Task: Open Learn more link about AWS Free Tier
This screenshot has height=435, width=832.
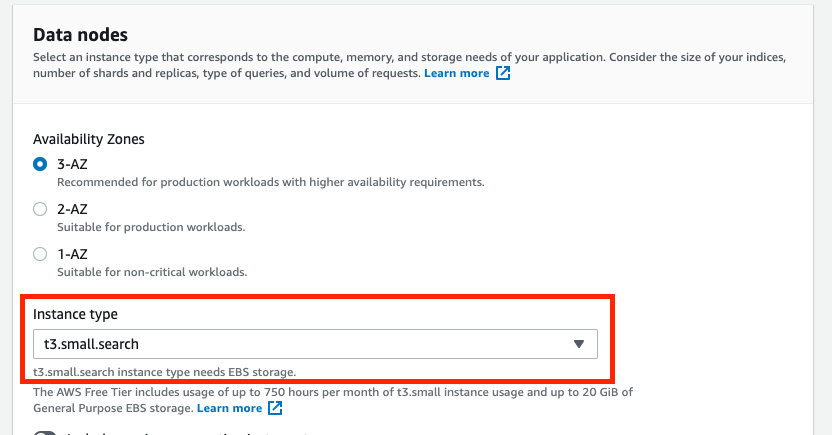Action: (229, 408)
